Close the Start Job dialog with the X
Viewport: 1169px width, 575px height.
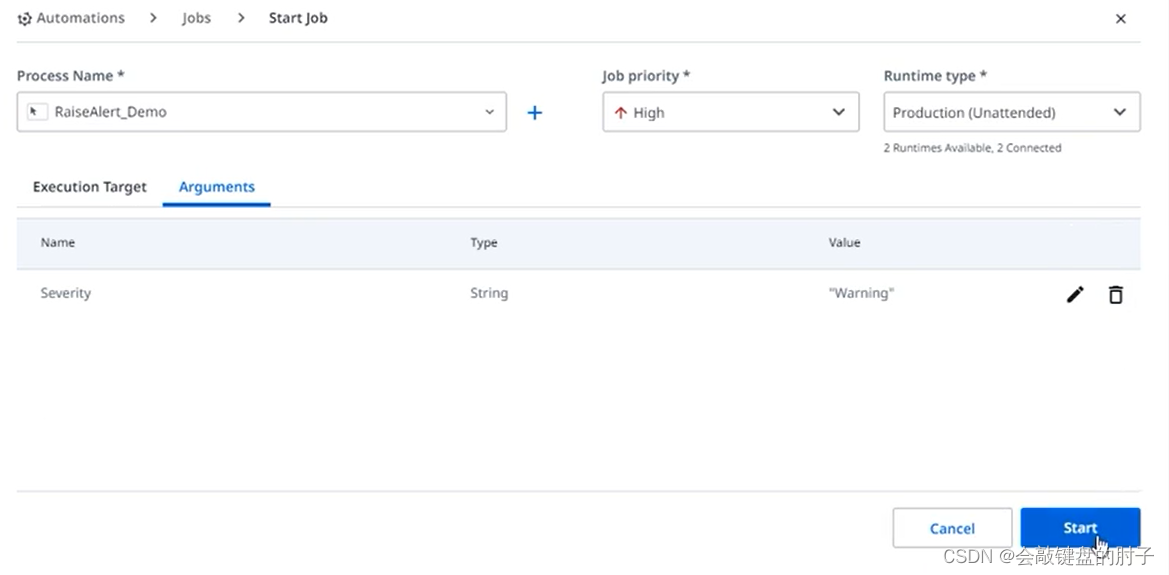[1121, 19]
